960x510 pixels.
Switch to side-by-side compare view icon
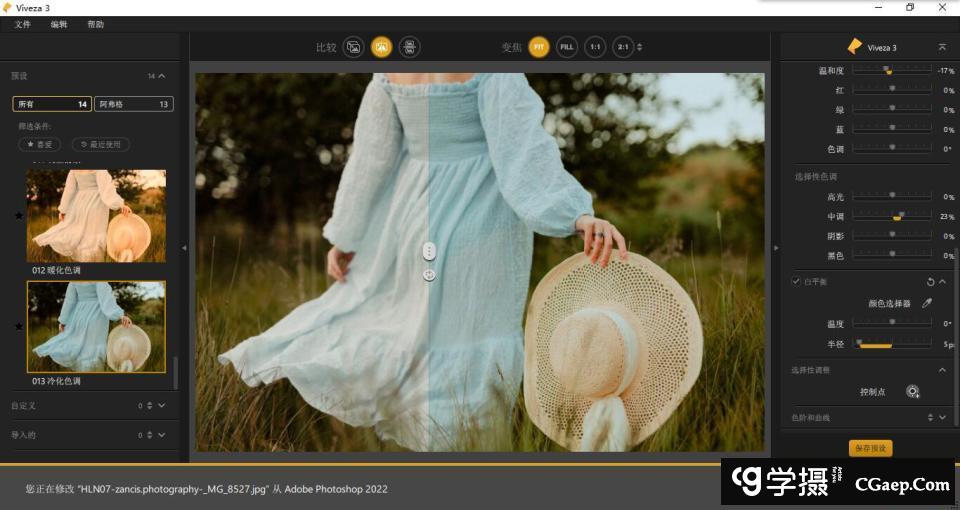[409, 47]
